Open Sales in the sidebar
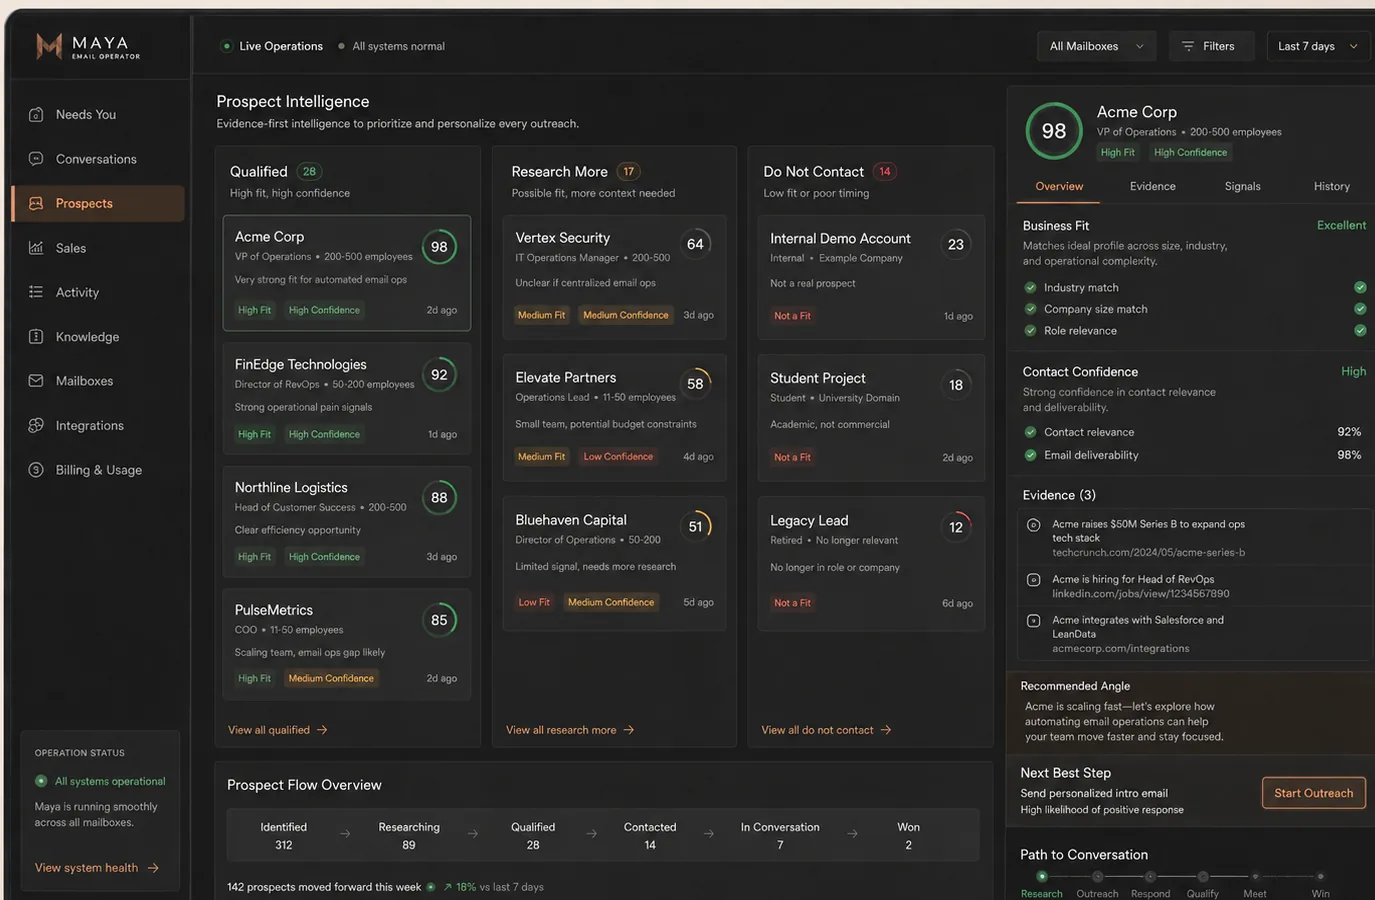Screen dimensions: 1375x900 point(98,248)
